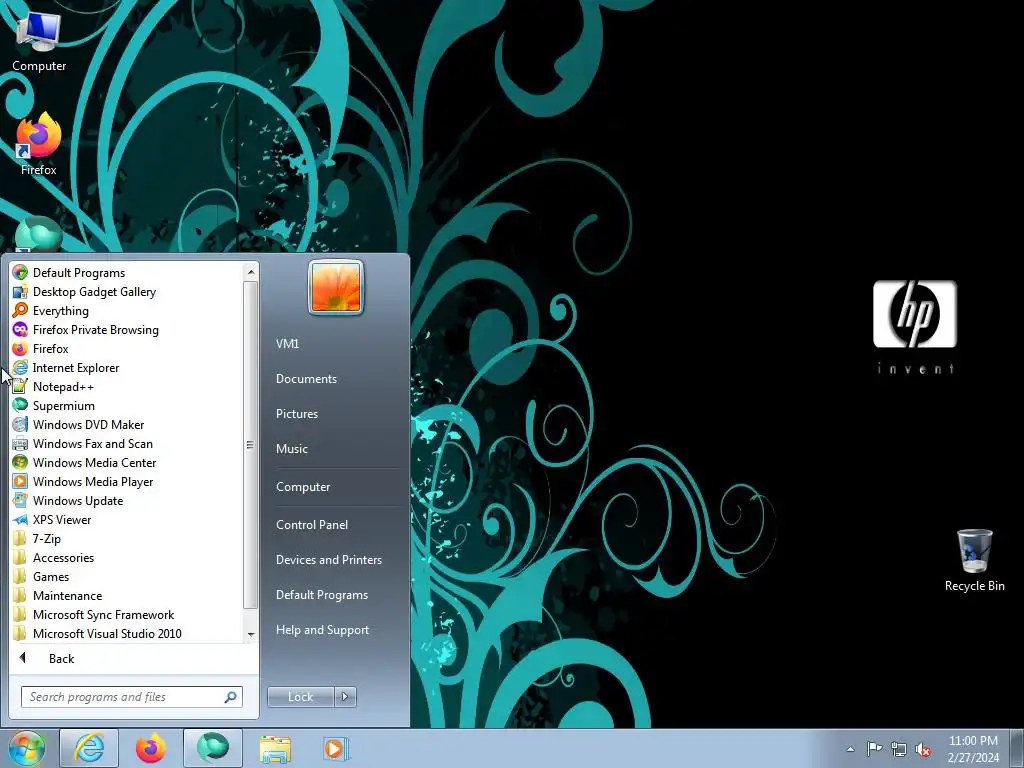The height and width of the screenshot is (768, 1024).
Task: Click the programs list scroll-down arrow
Action: pos(250,635)
